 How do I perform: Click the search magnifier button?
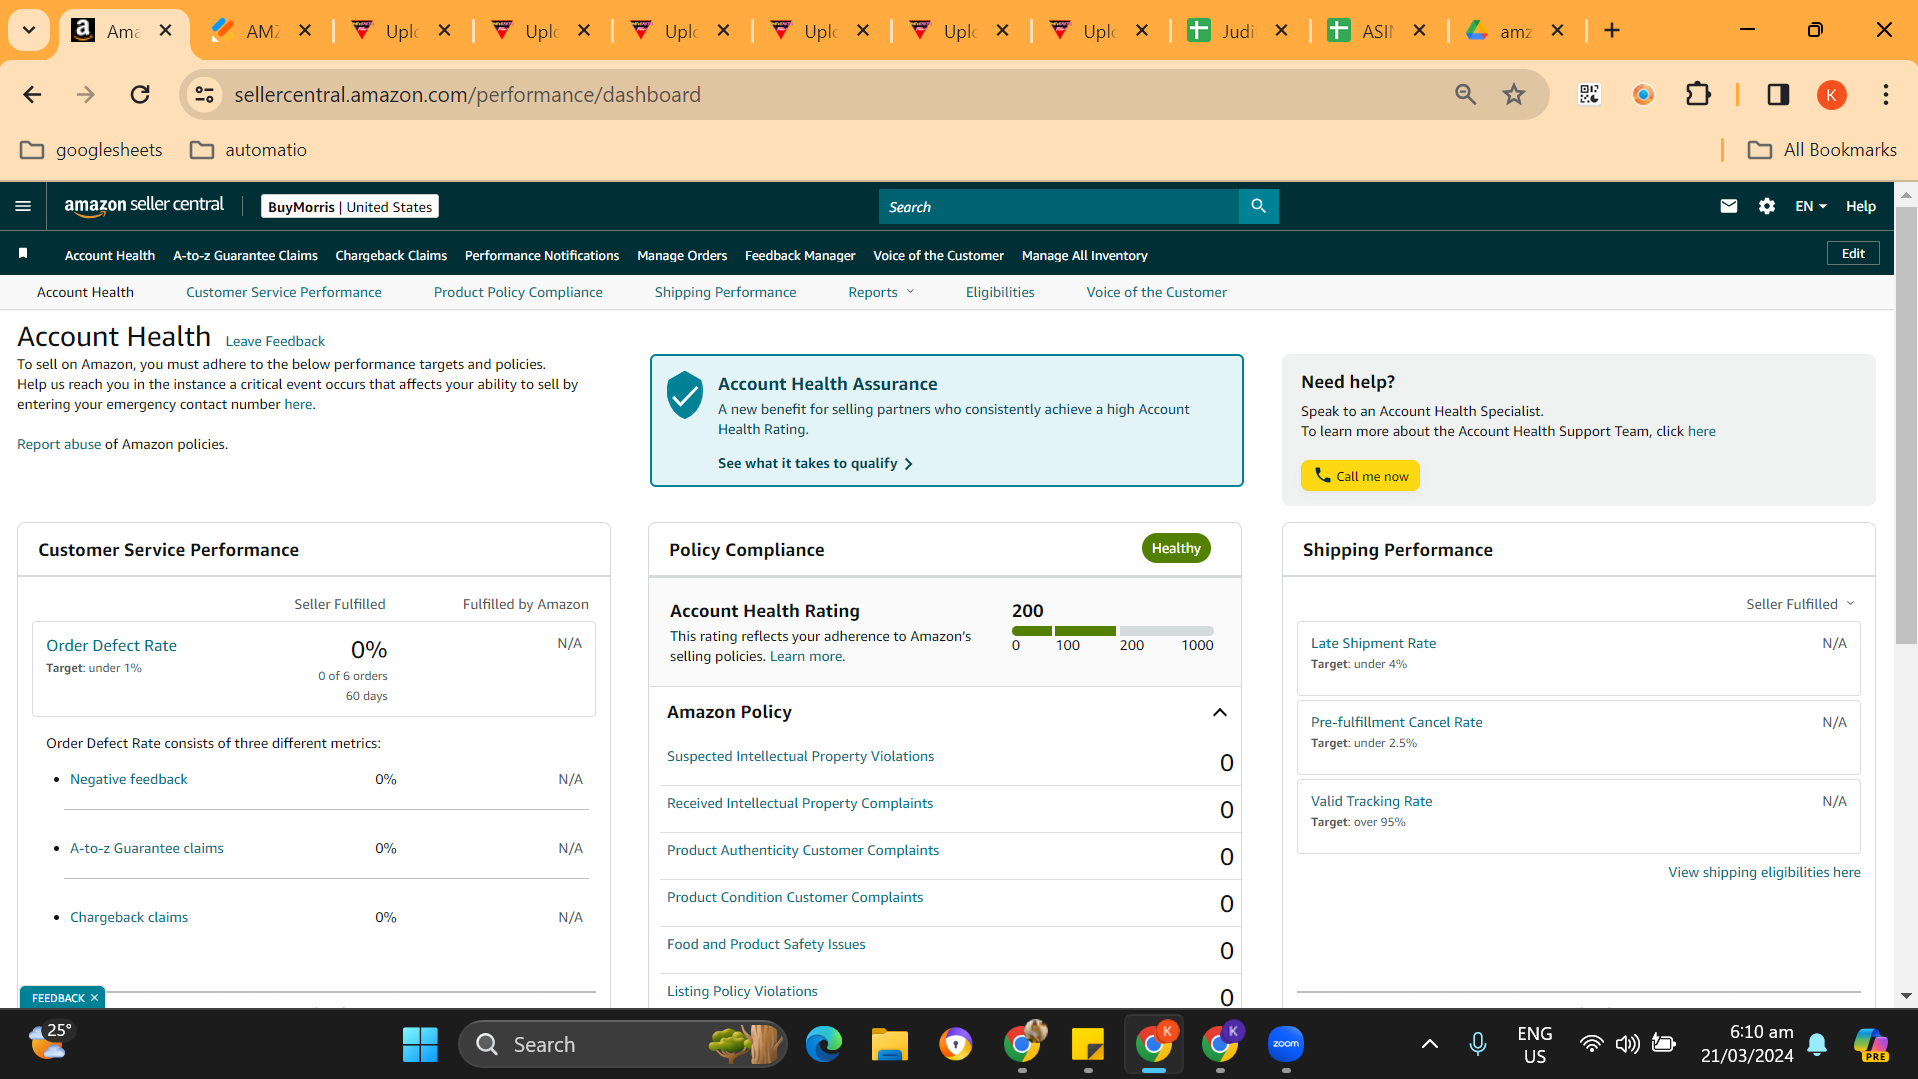(1258, 206)
